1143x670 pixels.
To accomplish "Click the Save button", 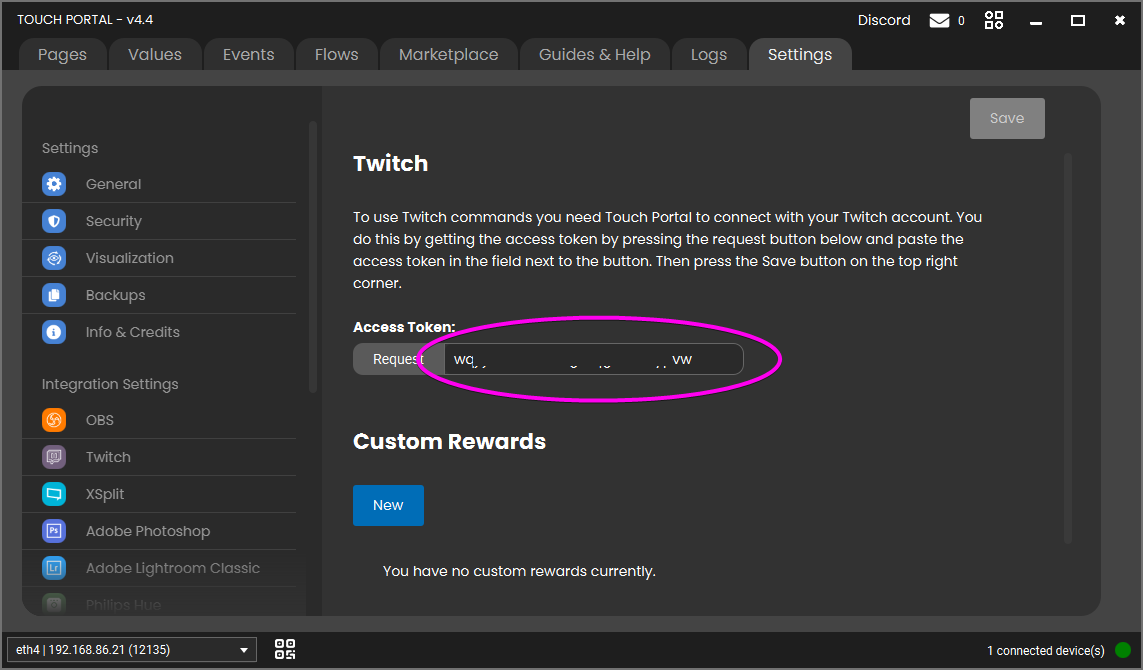I will [x=1006, y=118].
